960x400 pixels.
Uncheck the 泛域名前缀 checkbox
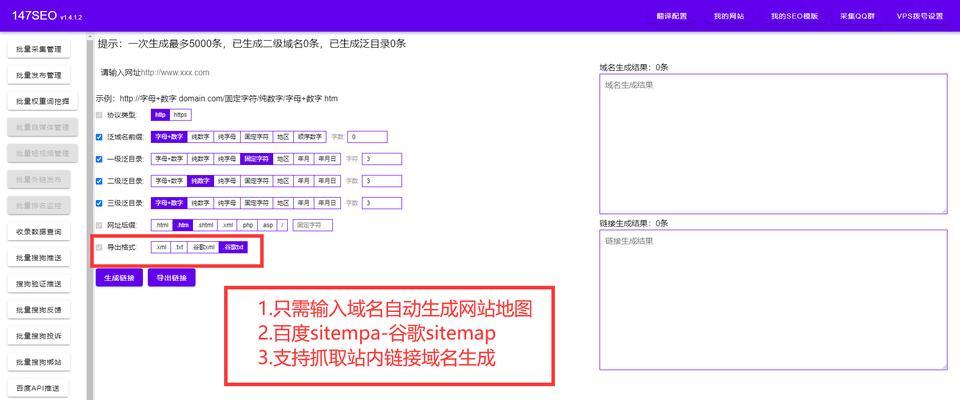point(99,137)
